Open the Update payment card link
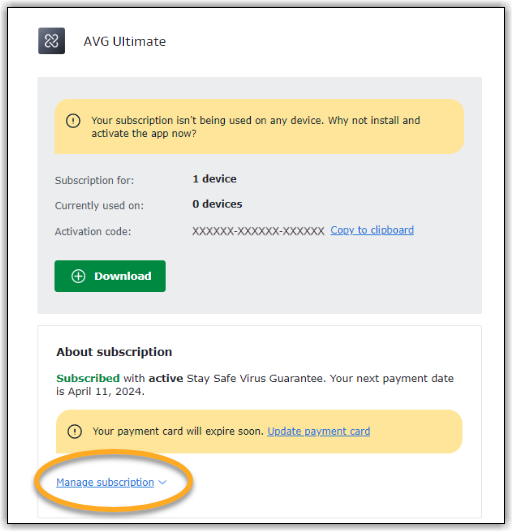 [319, 432]
